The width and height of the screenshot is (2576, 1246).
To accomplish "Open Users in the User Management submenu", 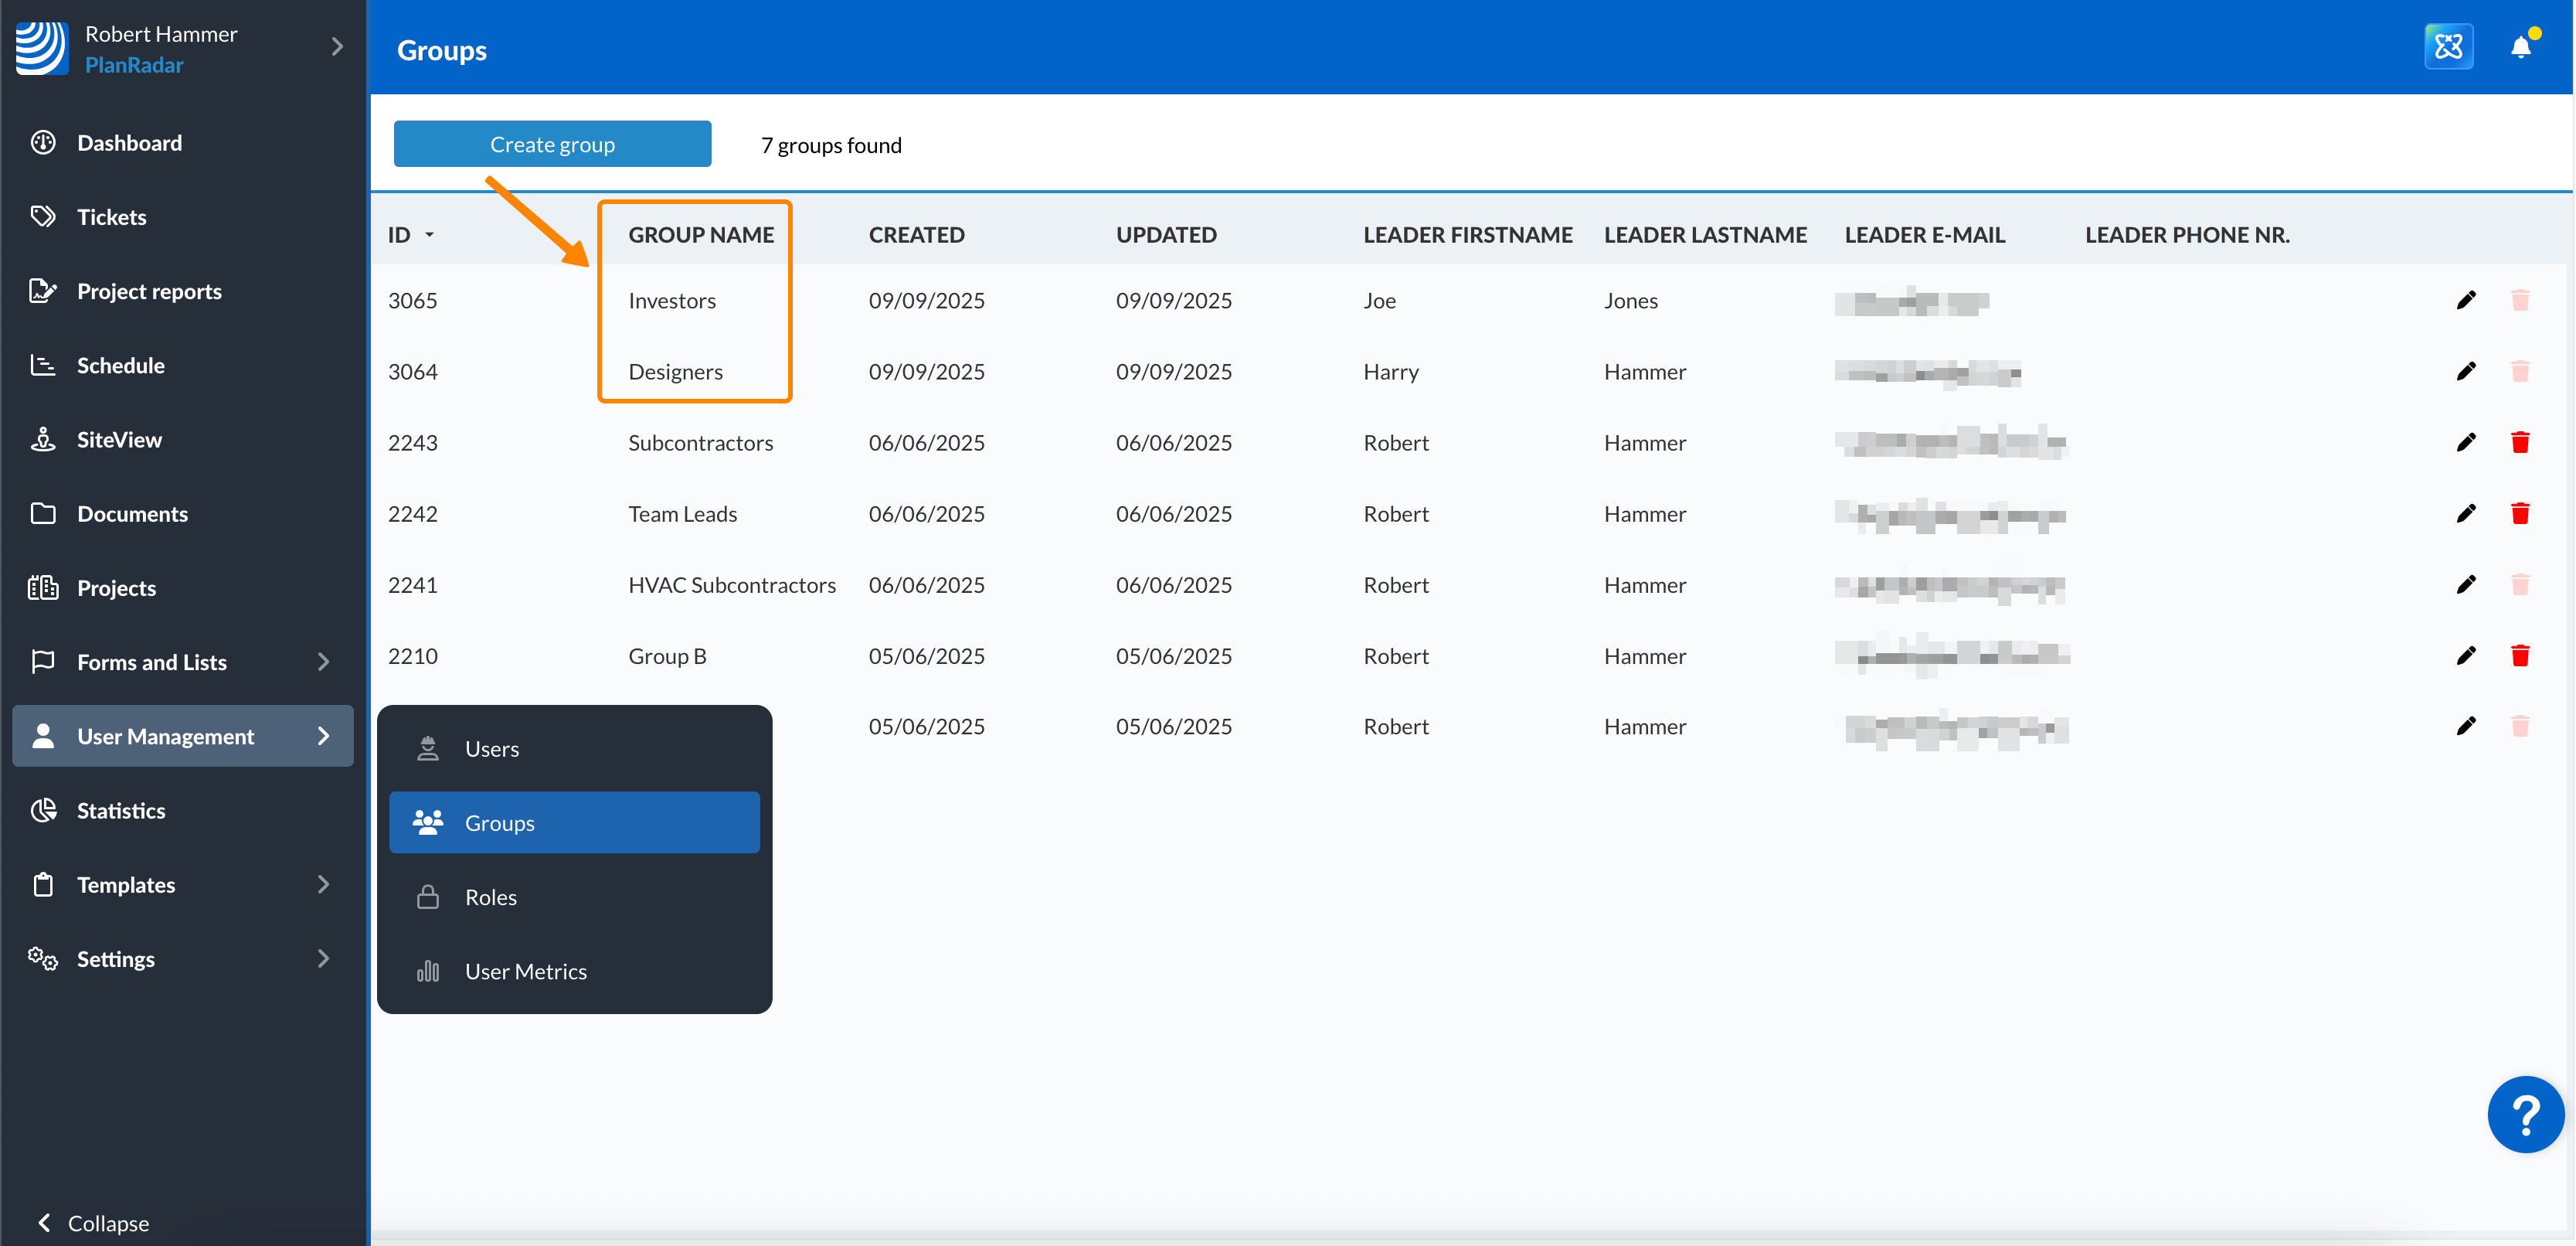I will [491, 748].
